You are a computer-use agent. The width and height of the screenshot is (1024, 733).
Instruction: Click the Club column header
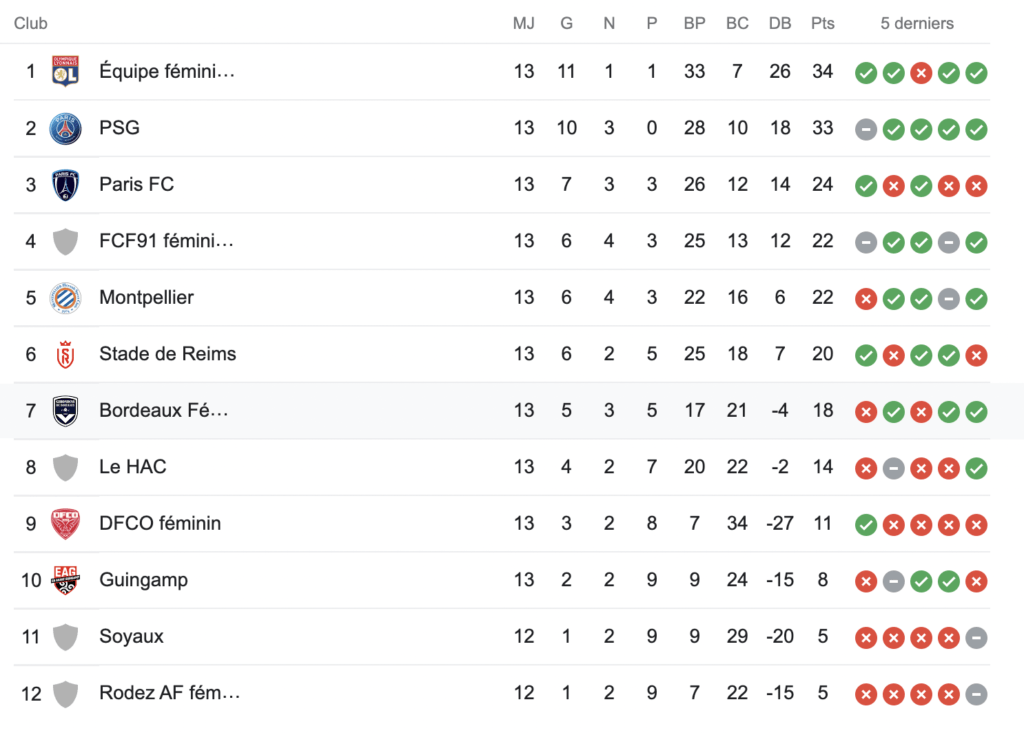[x=31, y=24]
